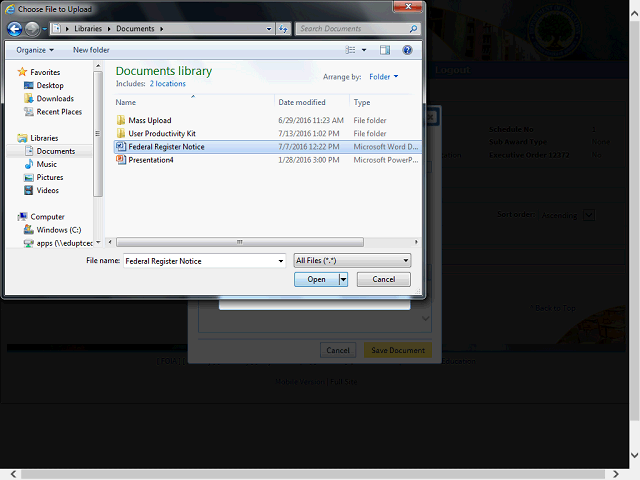Sort by the Type column header
Viewport: 640px width, 480px height.
point(362,102)
